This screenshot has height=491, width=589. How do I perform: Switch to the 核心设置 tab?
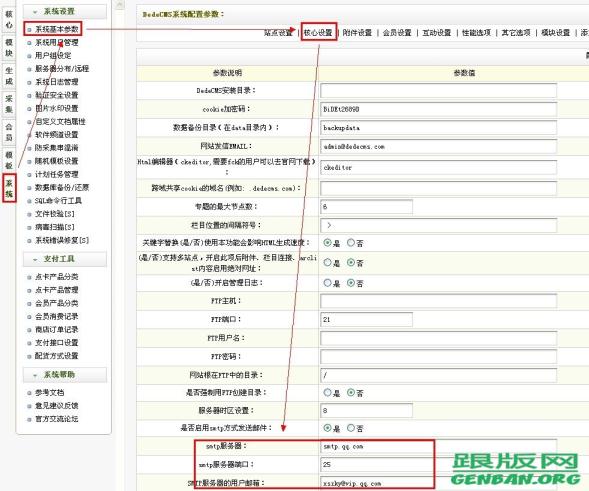[318, 33]
